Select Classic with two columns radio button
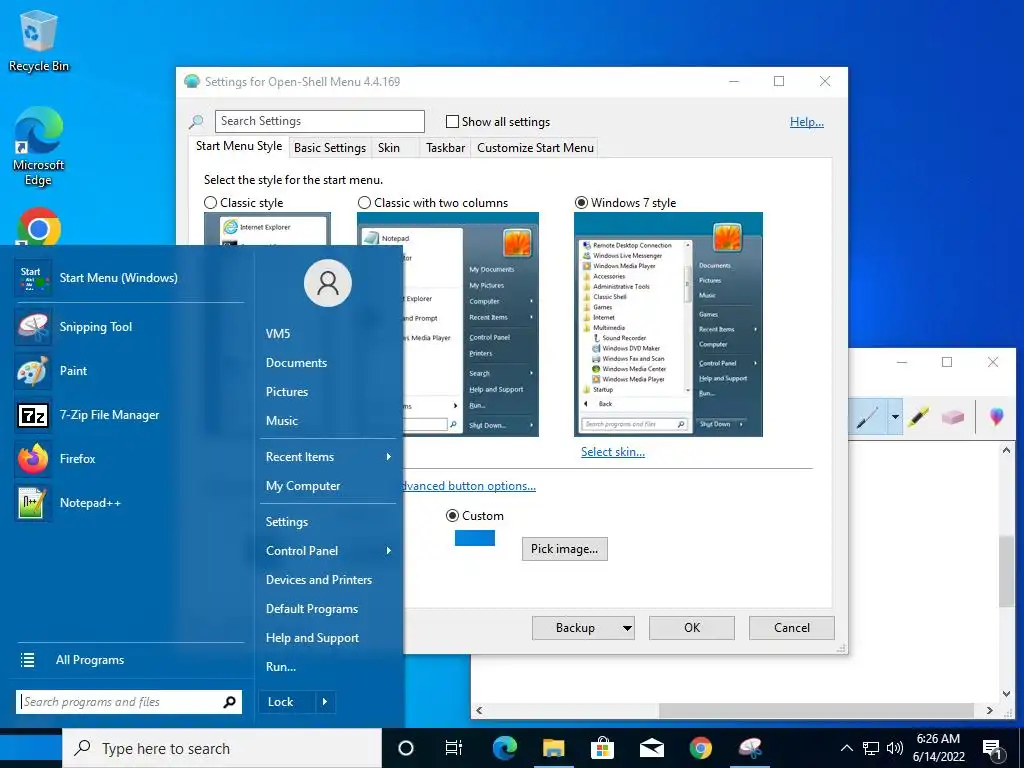The height and width of the screenshot is (768, 1024). (x=364, y=203)
